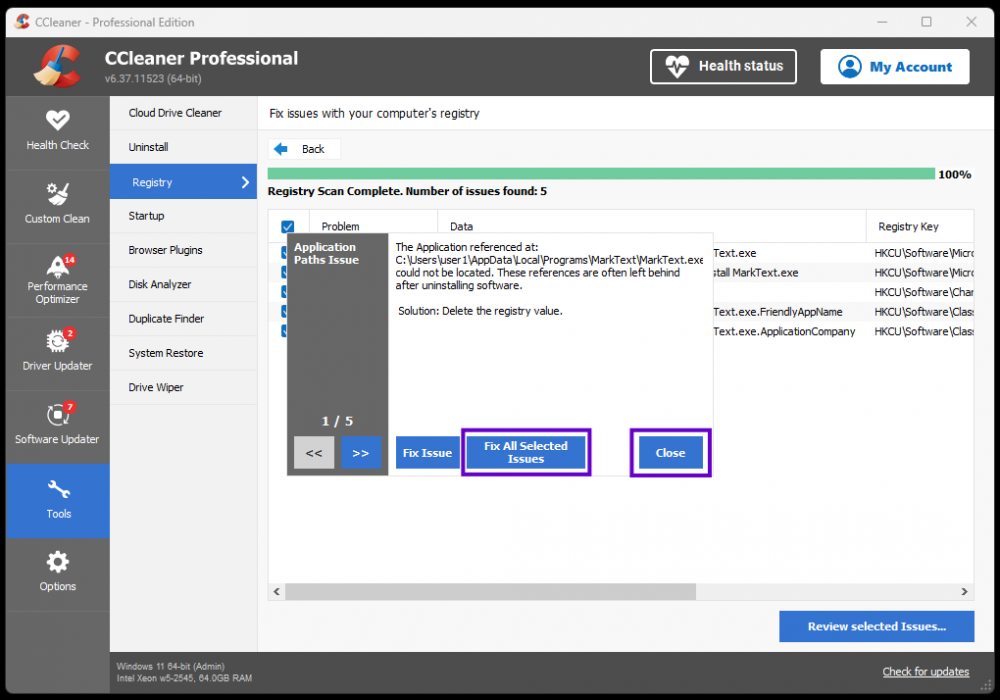Click Review selected Issues button

tap(876, 627)
